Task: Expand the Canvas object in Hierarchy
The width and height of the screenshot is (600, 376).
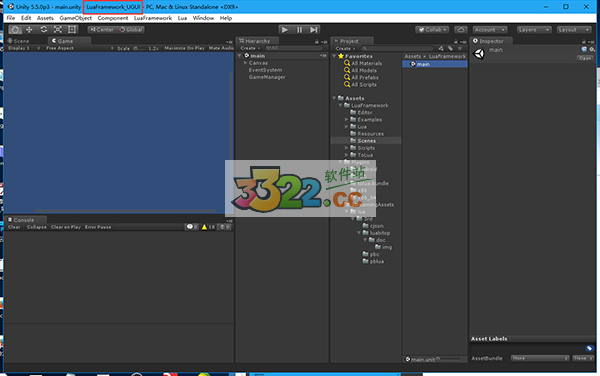Action: (x=245, y=63)
